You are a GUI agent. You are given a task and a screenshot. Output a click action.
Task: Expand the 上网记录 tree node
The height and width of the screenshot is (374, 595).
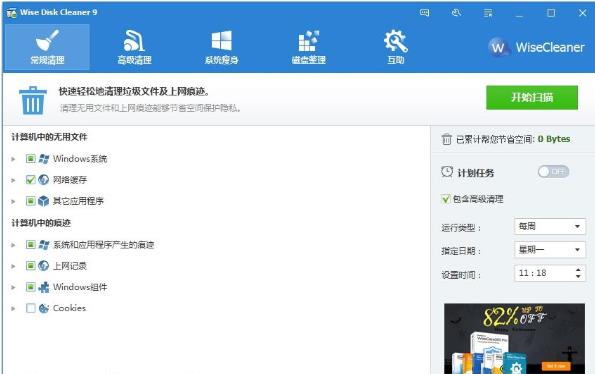click(13, 266)
